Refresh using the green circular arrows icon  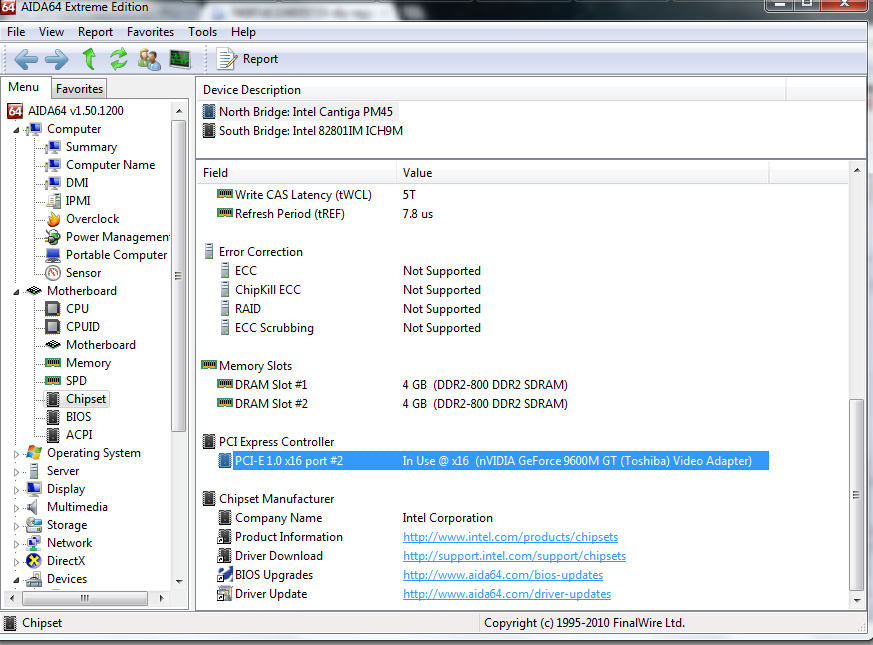point(118,58)
